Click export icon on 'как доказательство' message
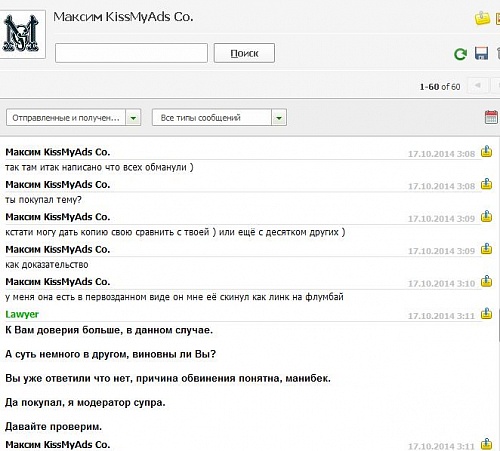The width and height of the screenshot is (500, 451). click(486, 248)
